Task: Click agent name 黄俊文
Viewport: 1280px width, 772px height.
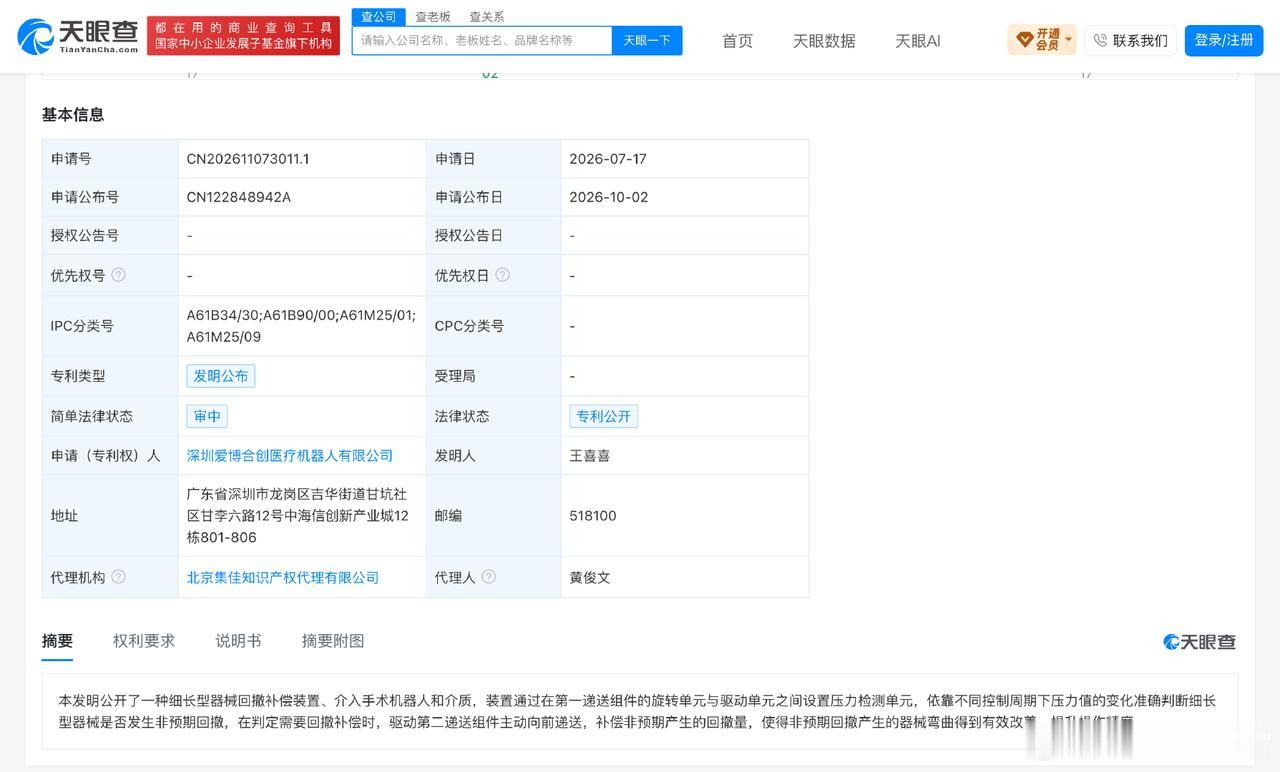Action: [x=590, y=577]
